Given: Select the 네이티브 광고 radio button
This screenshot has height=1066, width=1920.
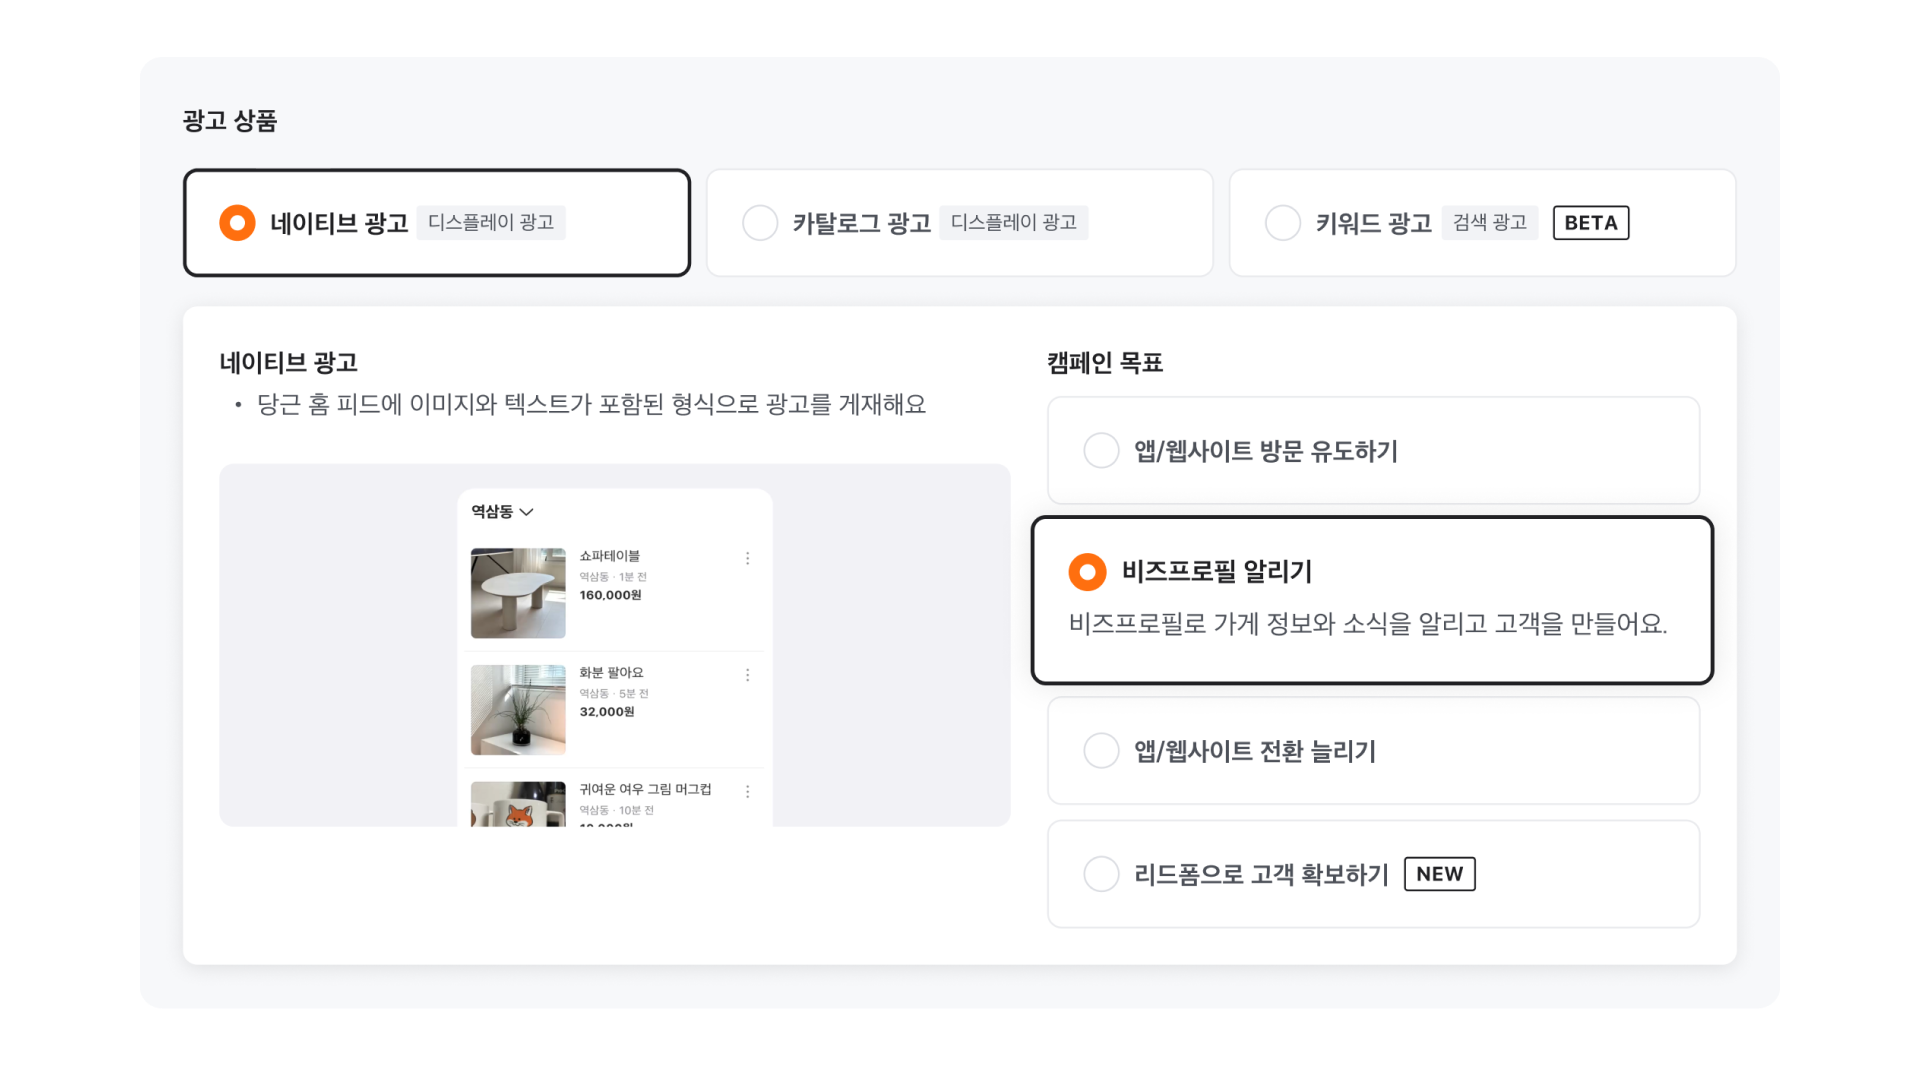Looking at the screenshot, I should (237, 223).
